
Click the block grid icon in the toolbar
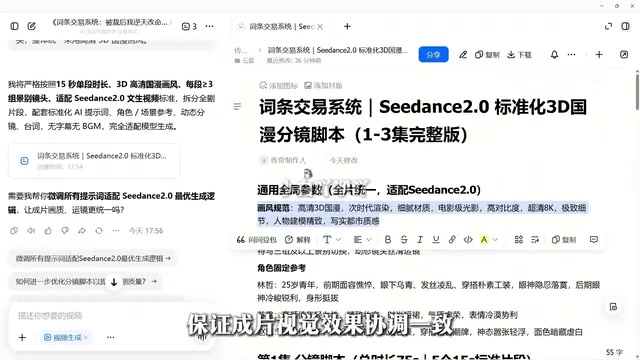click(518, 240)
